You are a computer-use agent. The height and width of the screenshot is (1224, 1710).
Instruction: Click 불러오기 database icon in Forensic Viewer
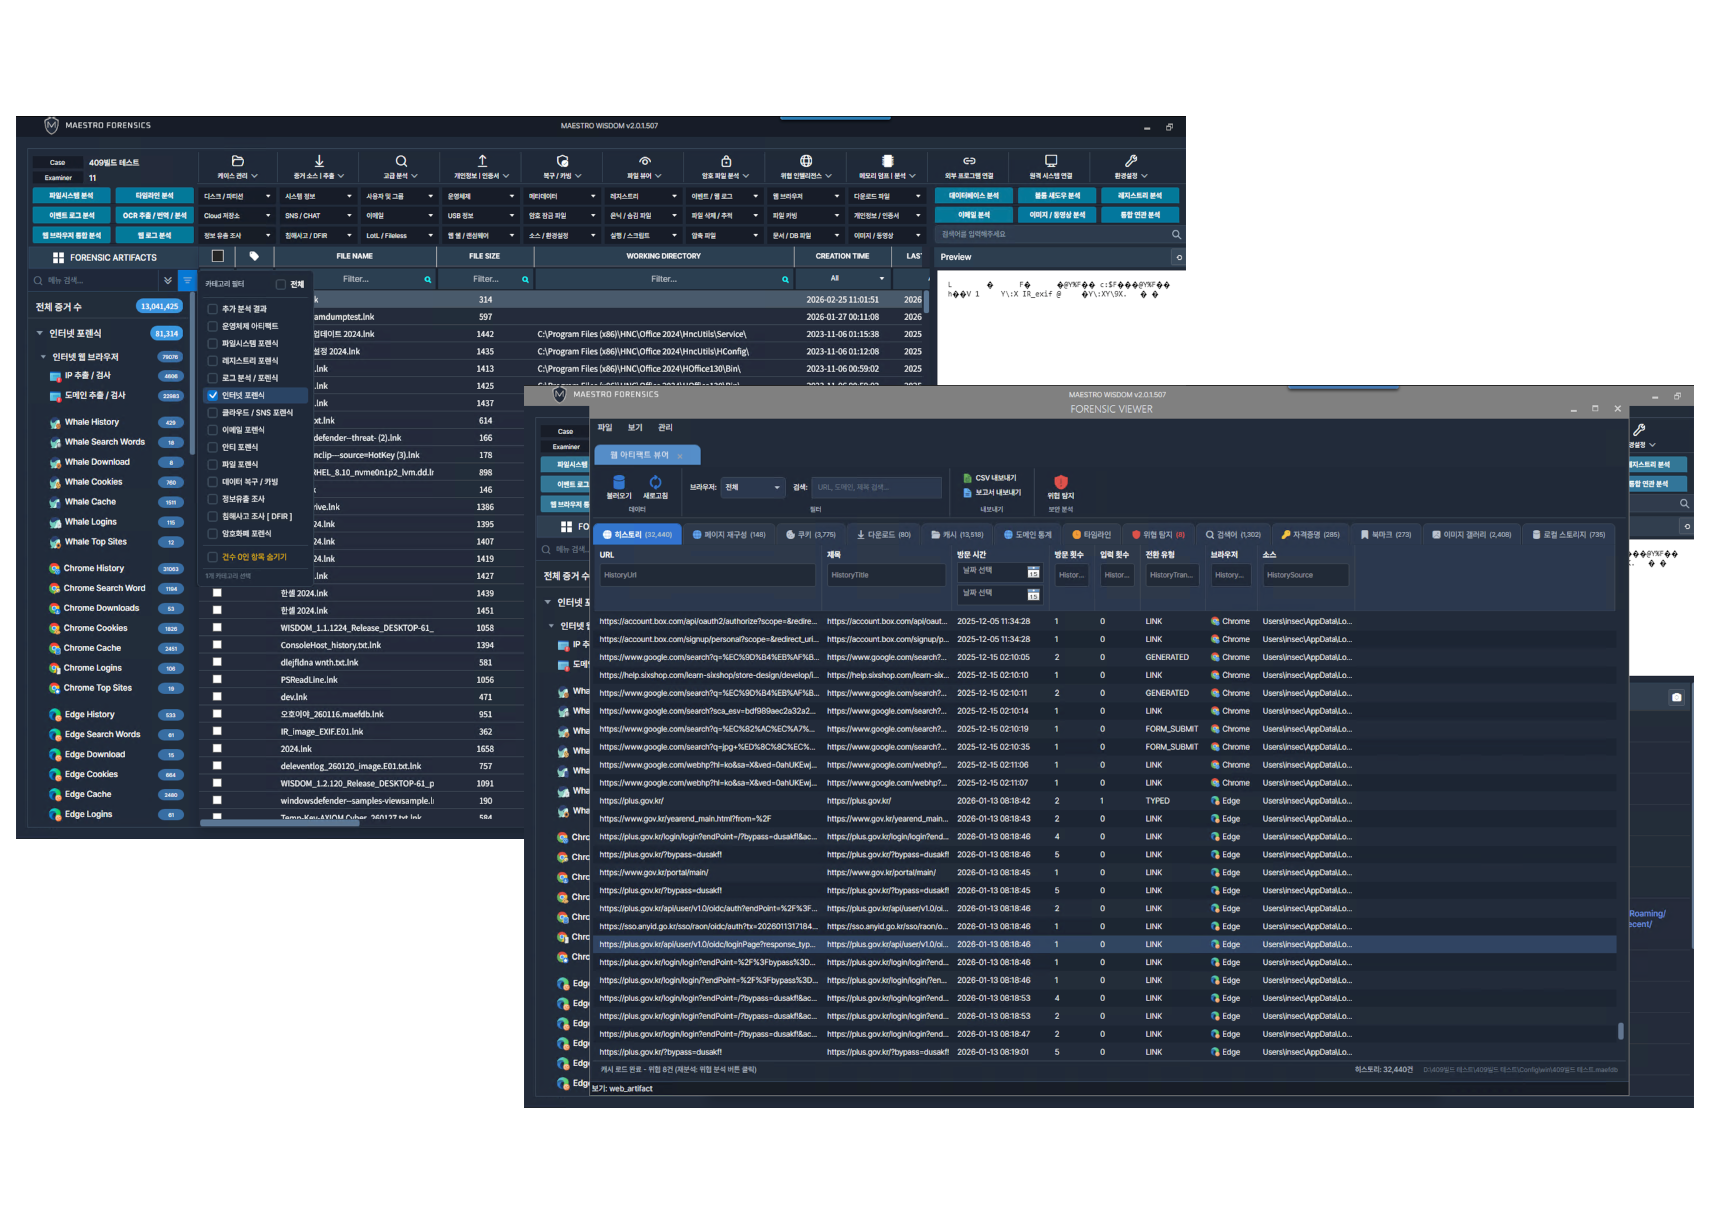[x=619, y=483]
